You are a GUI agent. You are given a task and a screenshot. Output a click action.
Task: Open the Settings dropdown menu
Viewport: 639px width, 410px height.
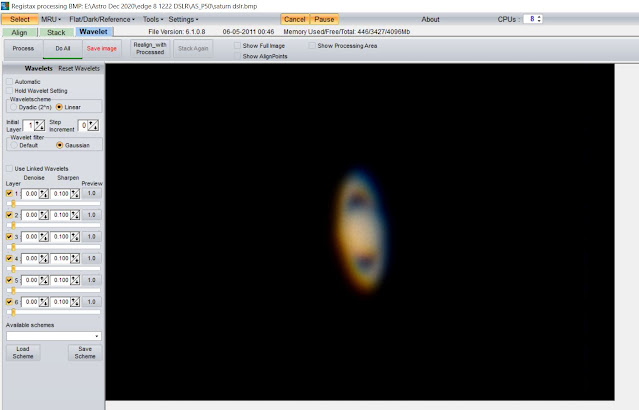[183, 19]
